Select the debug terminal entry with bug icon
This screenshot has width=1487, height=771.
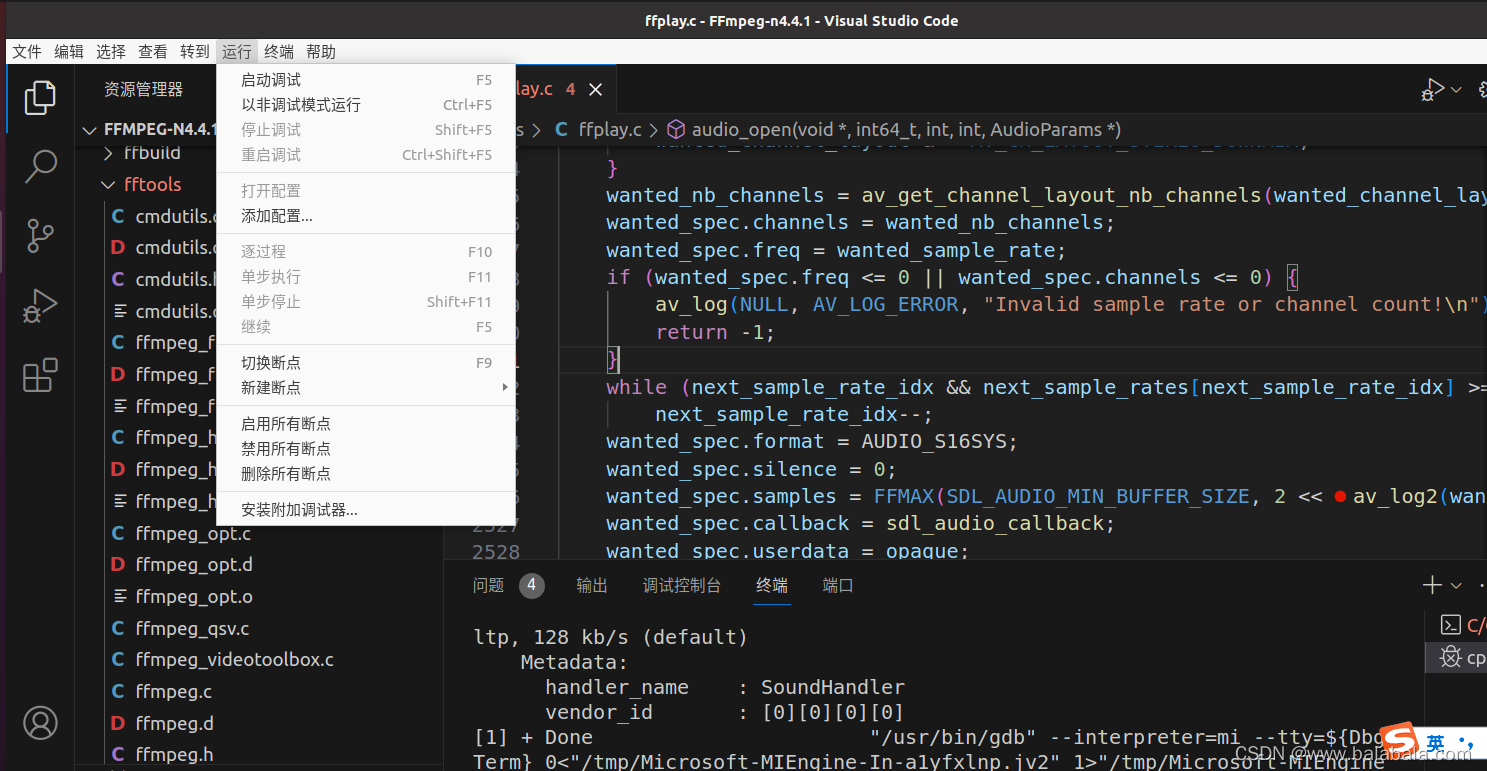click(1456, 657)
